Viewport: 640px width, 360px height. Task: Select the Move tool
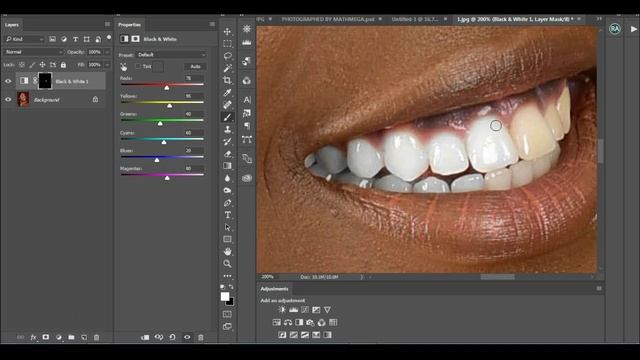[x=227, y=31]
